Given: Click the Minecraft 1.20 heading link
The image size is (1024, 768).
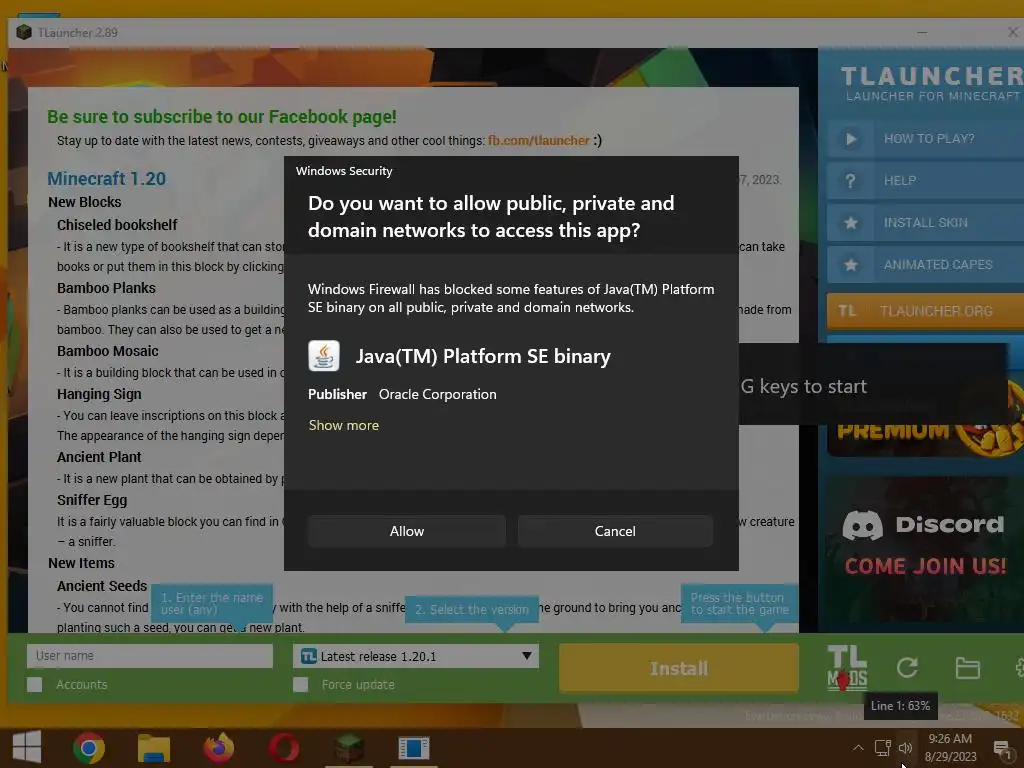Looking at the screenshot, I should (x=106, y=178).
